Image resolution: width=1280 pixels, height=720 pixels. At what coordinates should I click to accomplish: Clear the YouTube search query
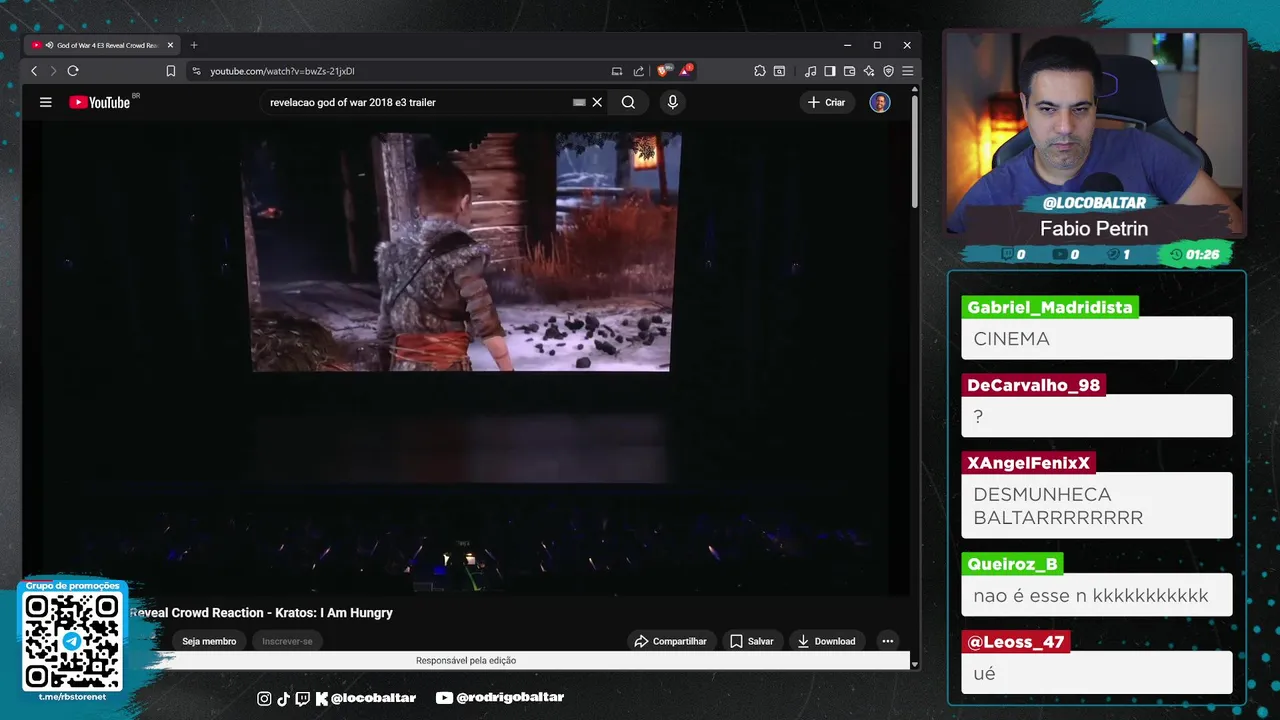click(x=597, y=102)
